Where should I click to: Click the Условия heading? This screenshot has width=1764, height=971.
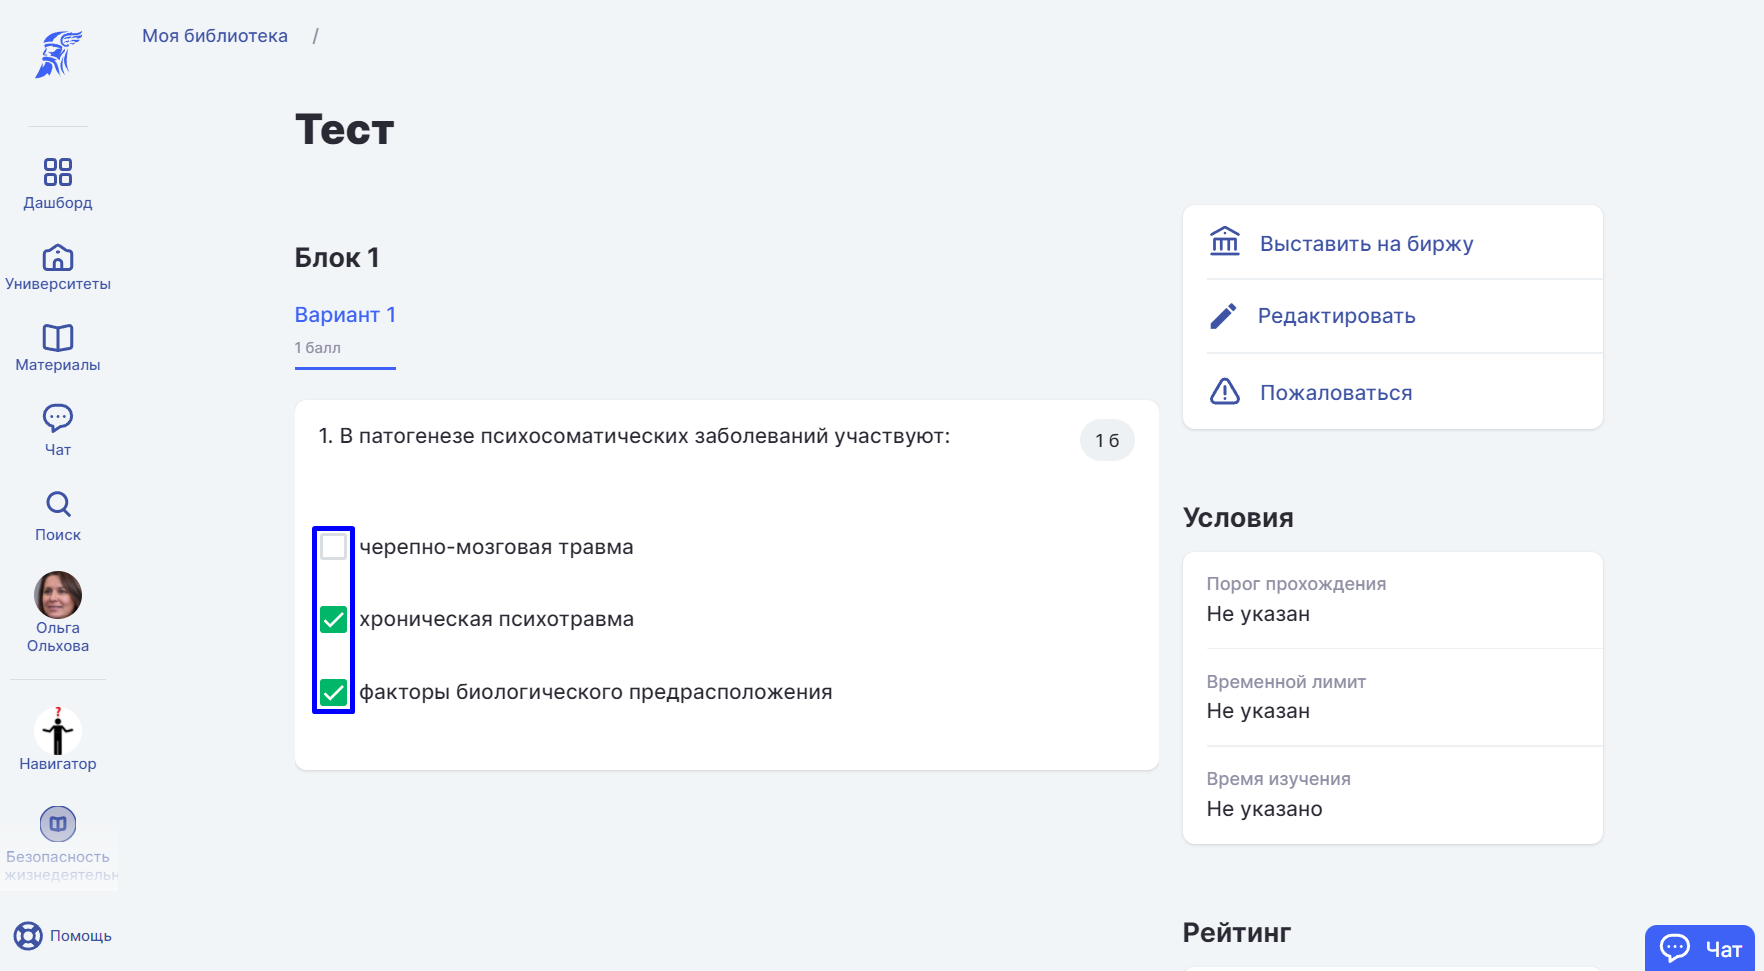point(1238,518)
